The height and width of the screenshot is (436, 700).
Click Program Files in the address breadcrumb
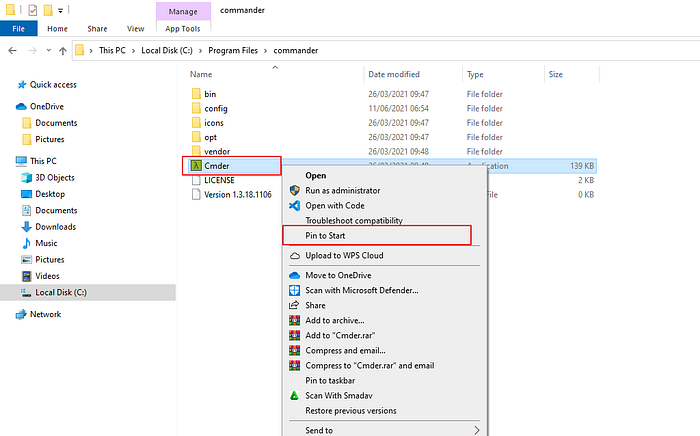[x=233, y=50]
